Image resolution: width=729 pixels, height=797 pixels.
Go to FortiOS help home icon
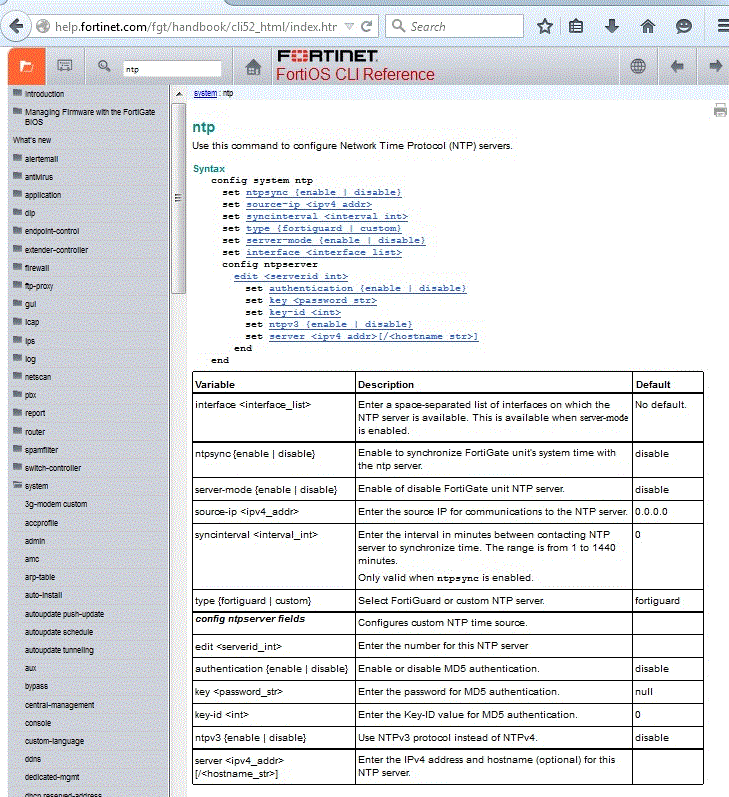253,67
